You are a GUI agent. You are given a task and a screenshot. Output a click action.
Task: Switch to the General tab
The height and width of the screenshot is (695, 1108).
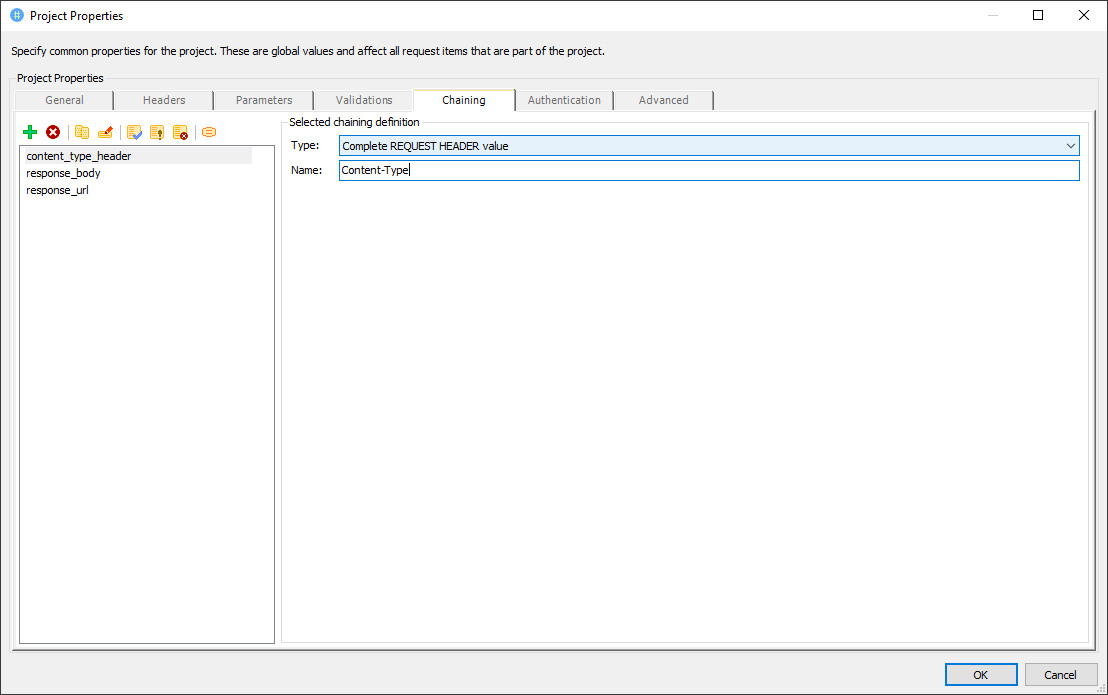64,100
